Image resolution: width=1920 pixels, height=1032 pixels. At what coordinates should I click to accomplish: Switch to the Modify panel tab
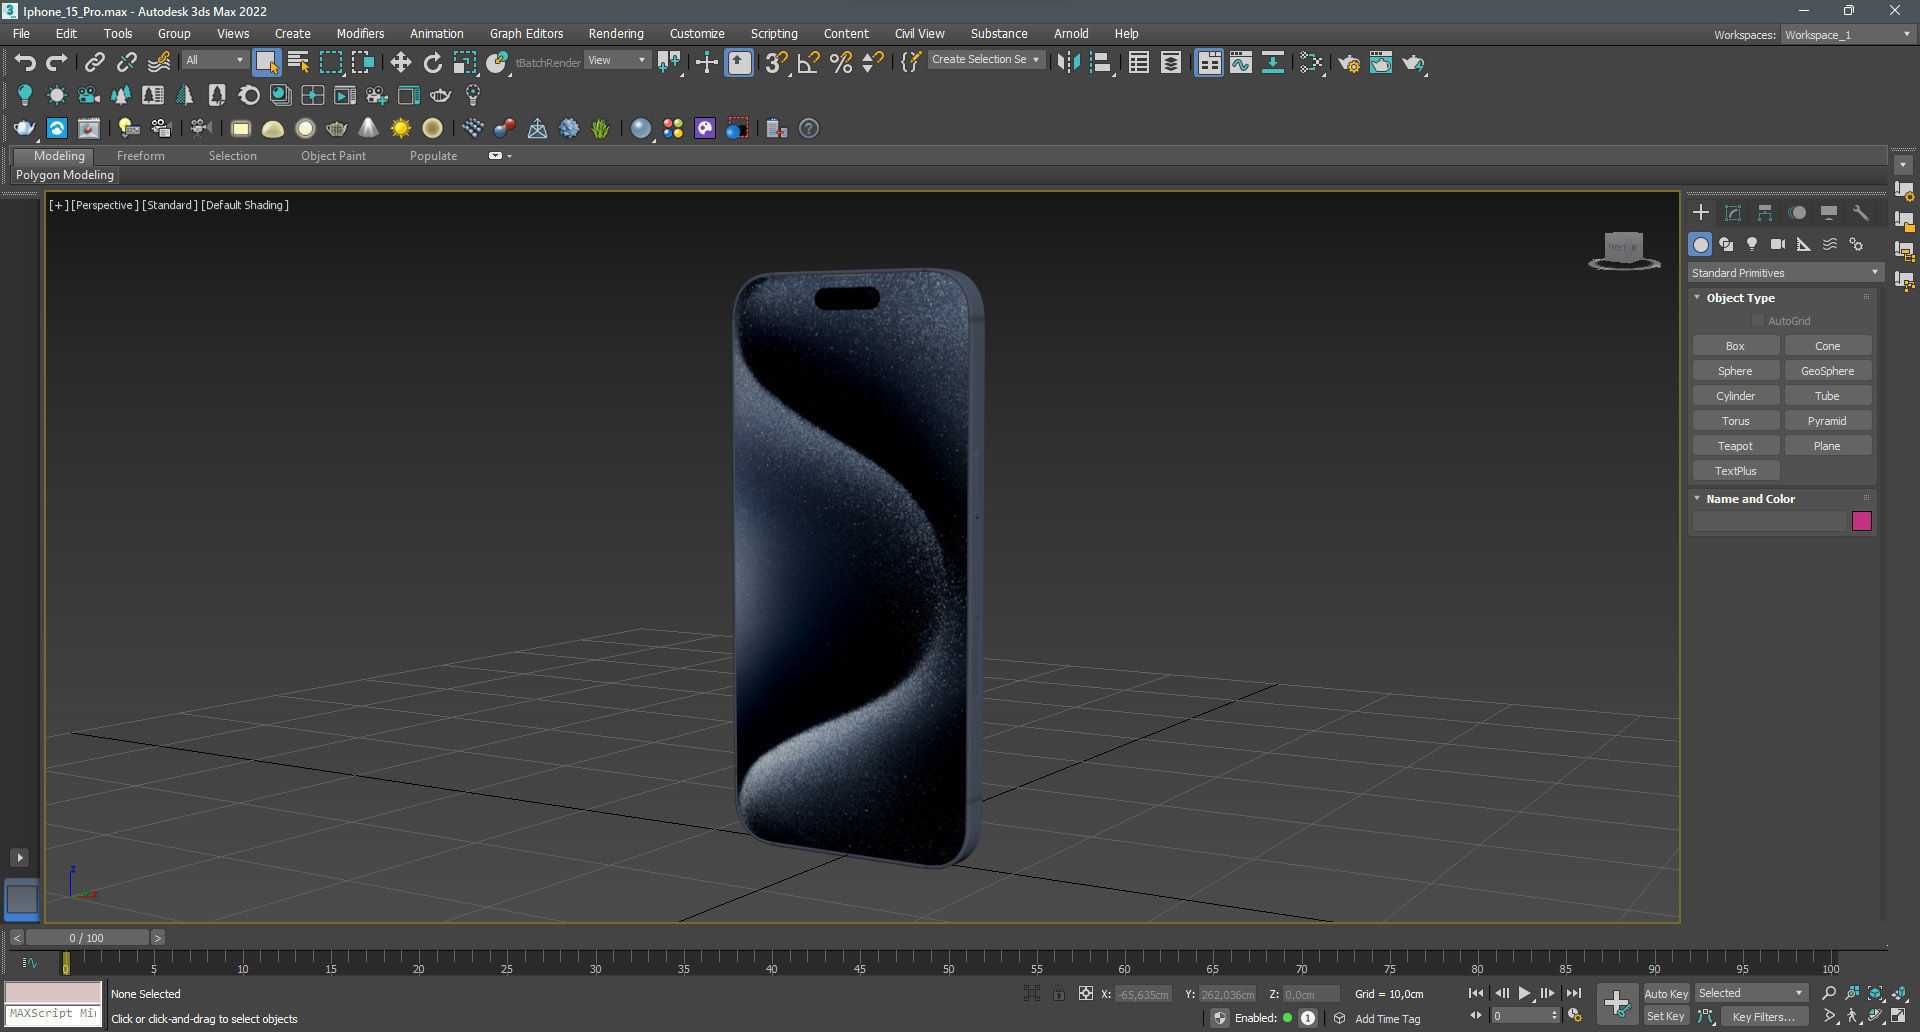coord(1733,213)
